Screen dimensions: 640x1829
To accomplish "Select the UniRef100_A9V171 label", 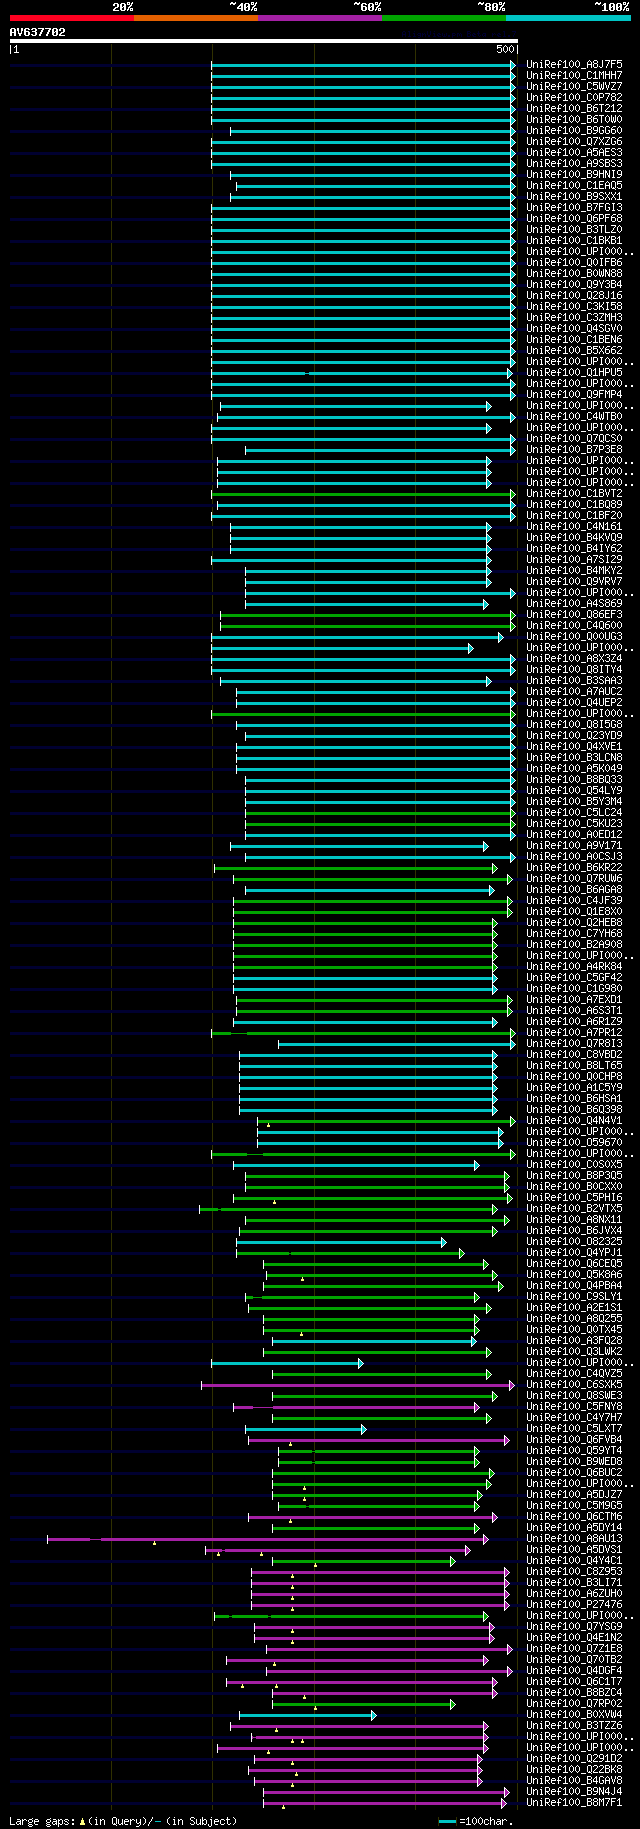I will point(574,845).
